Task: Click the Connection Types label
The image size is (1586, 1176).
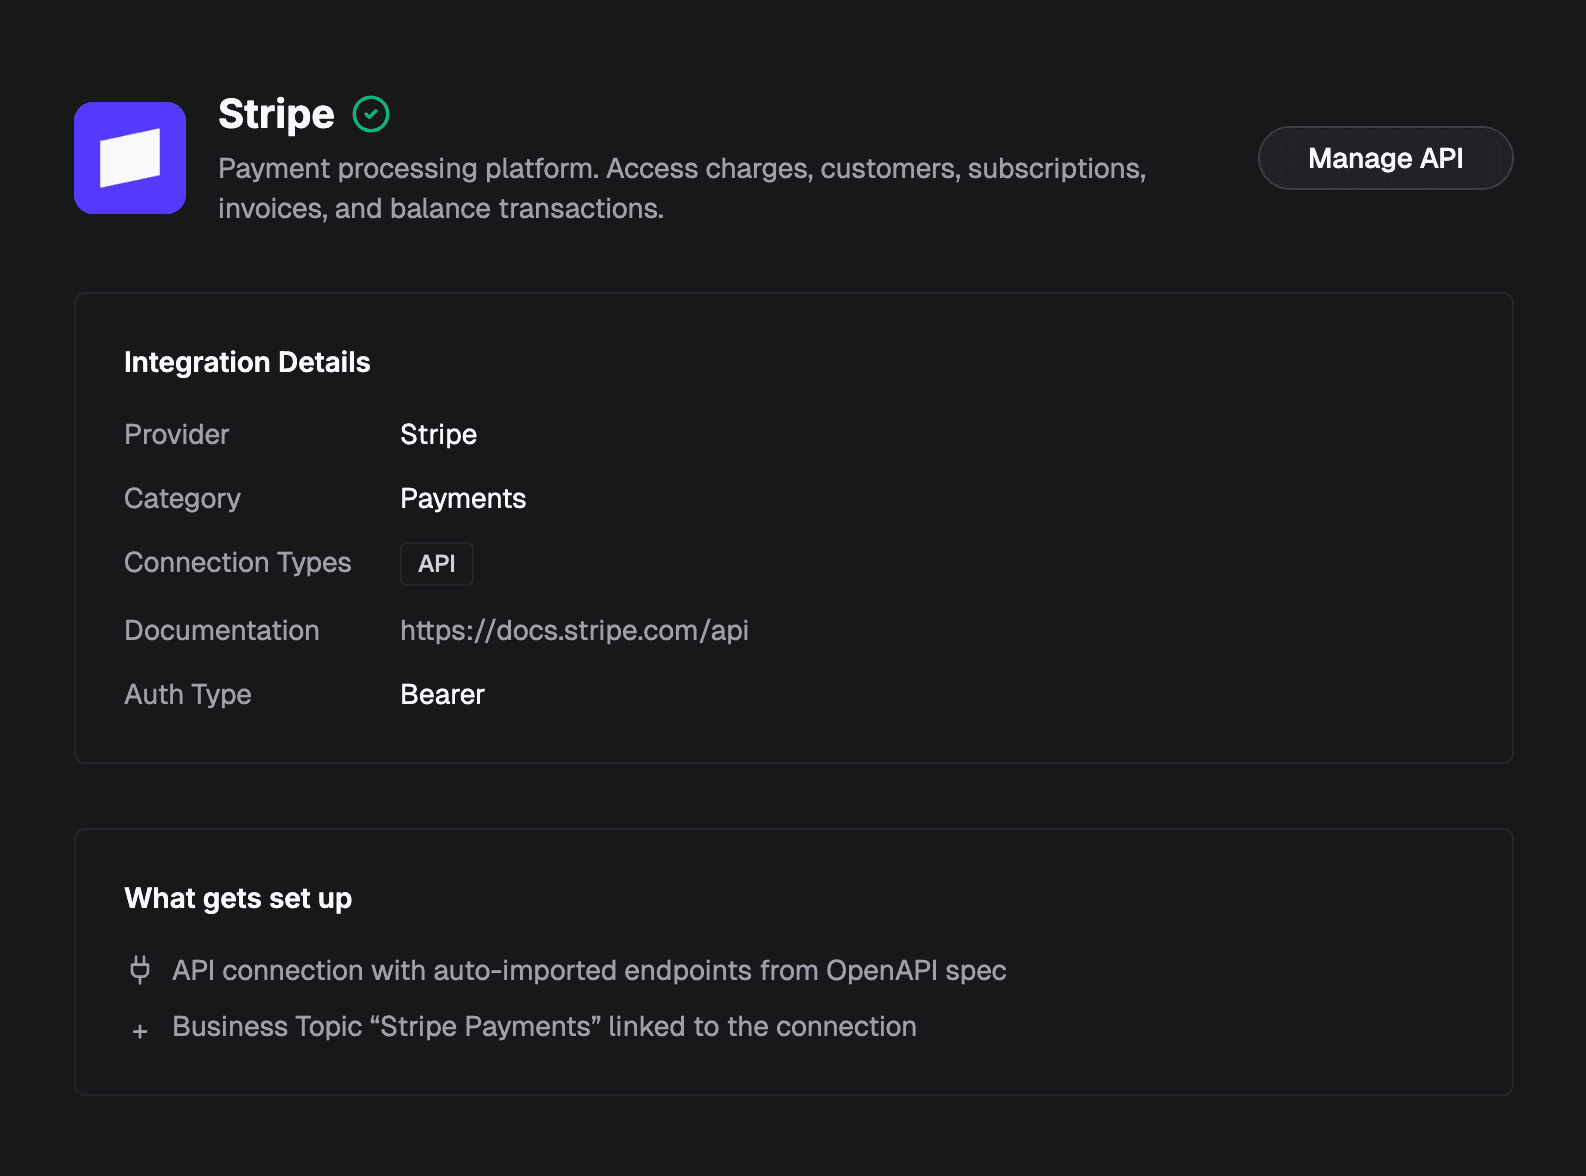Action: (x=238, y=563)
